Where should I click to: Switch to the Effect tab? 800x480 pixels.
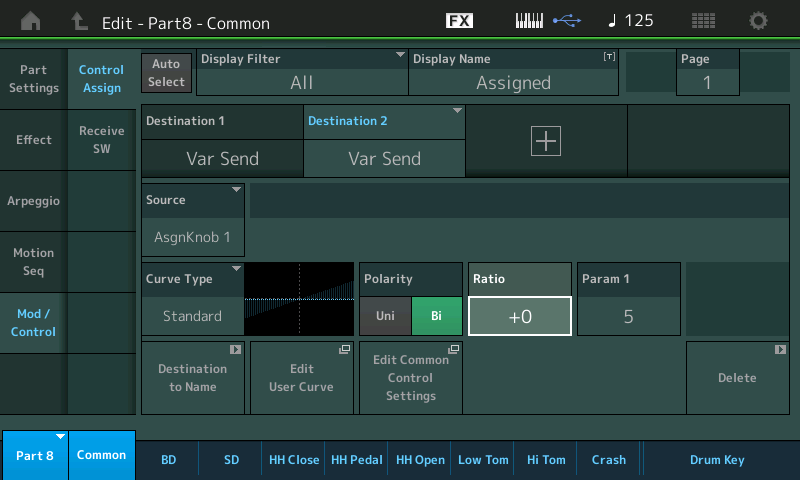tap(34, 140)
